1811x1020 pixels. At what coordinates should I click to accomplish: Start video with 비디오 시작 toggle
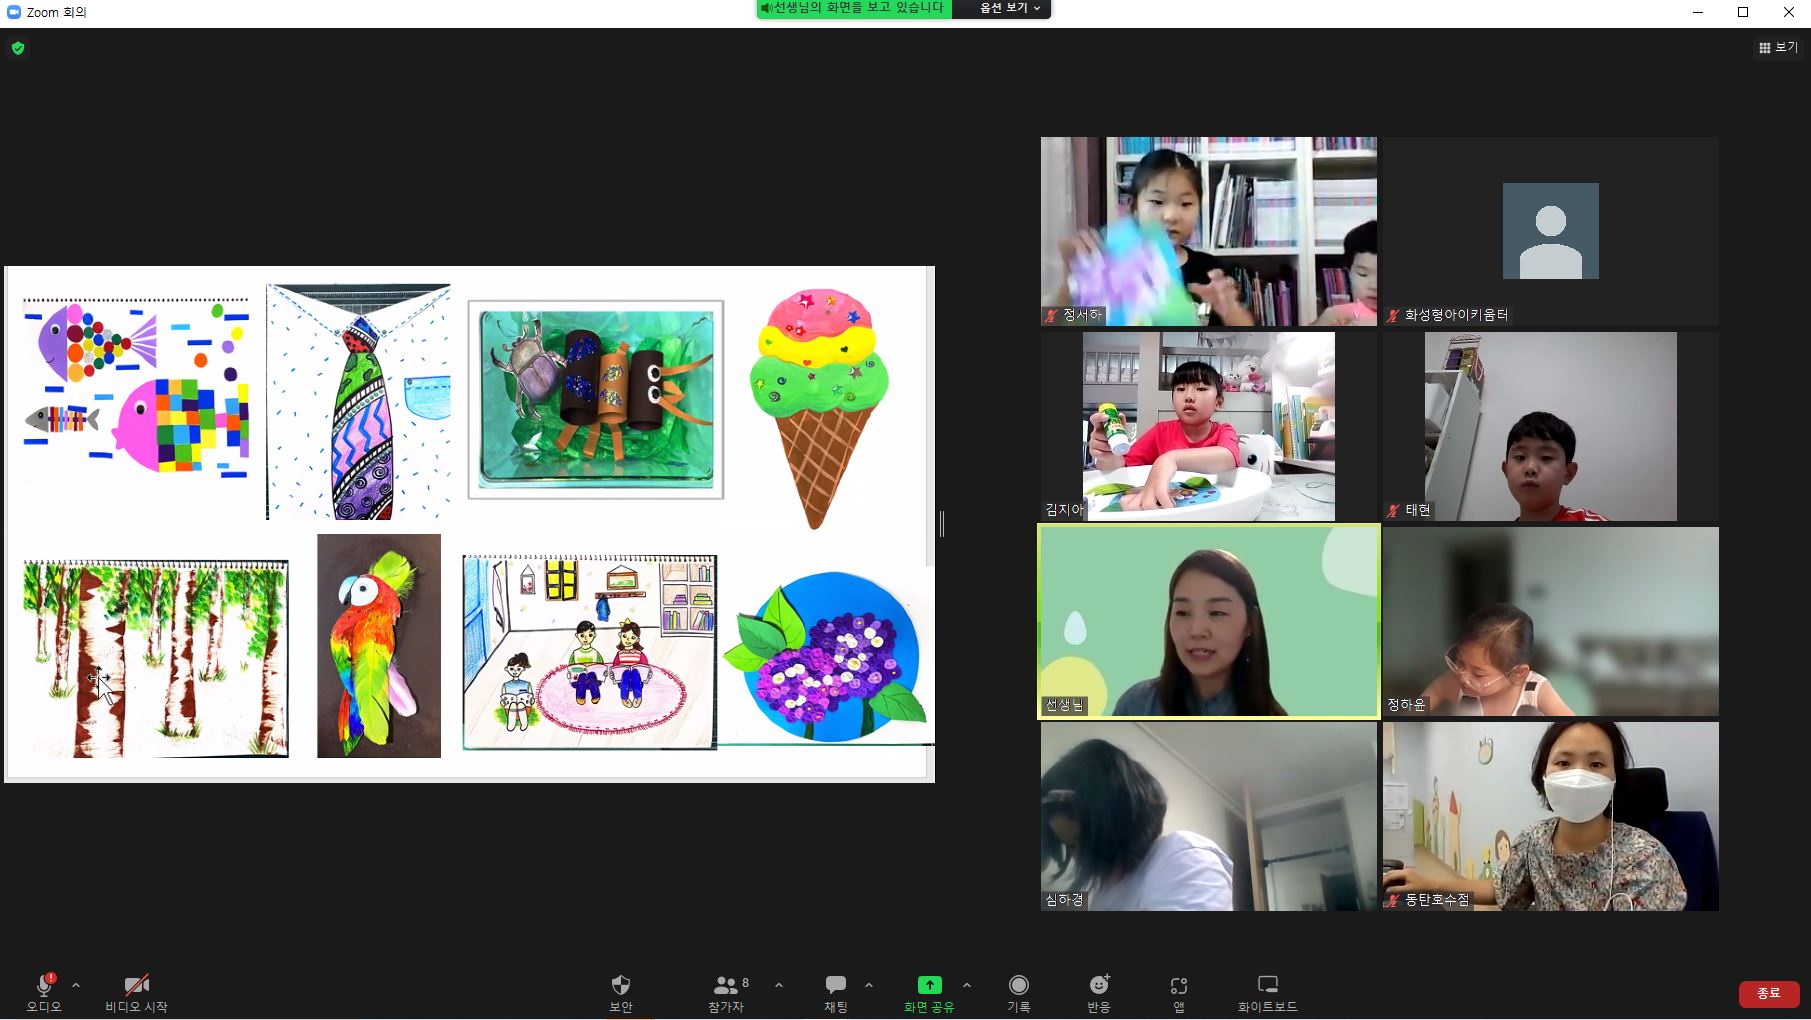click(136, 986)
